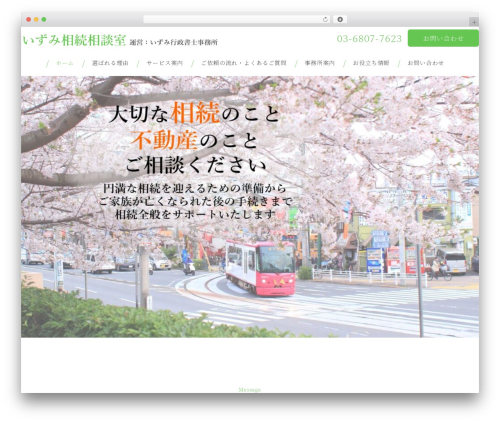Click the browser reload icon

(x=325, y=20)
